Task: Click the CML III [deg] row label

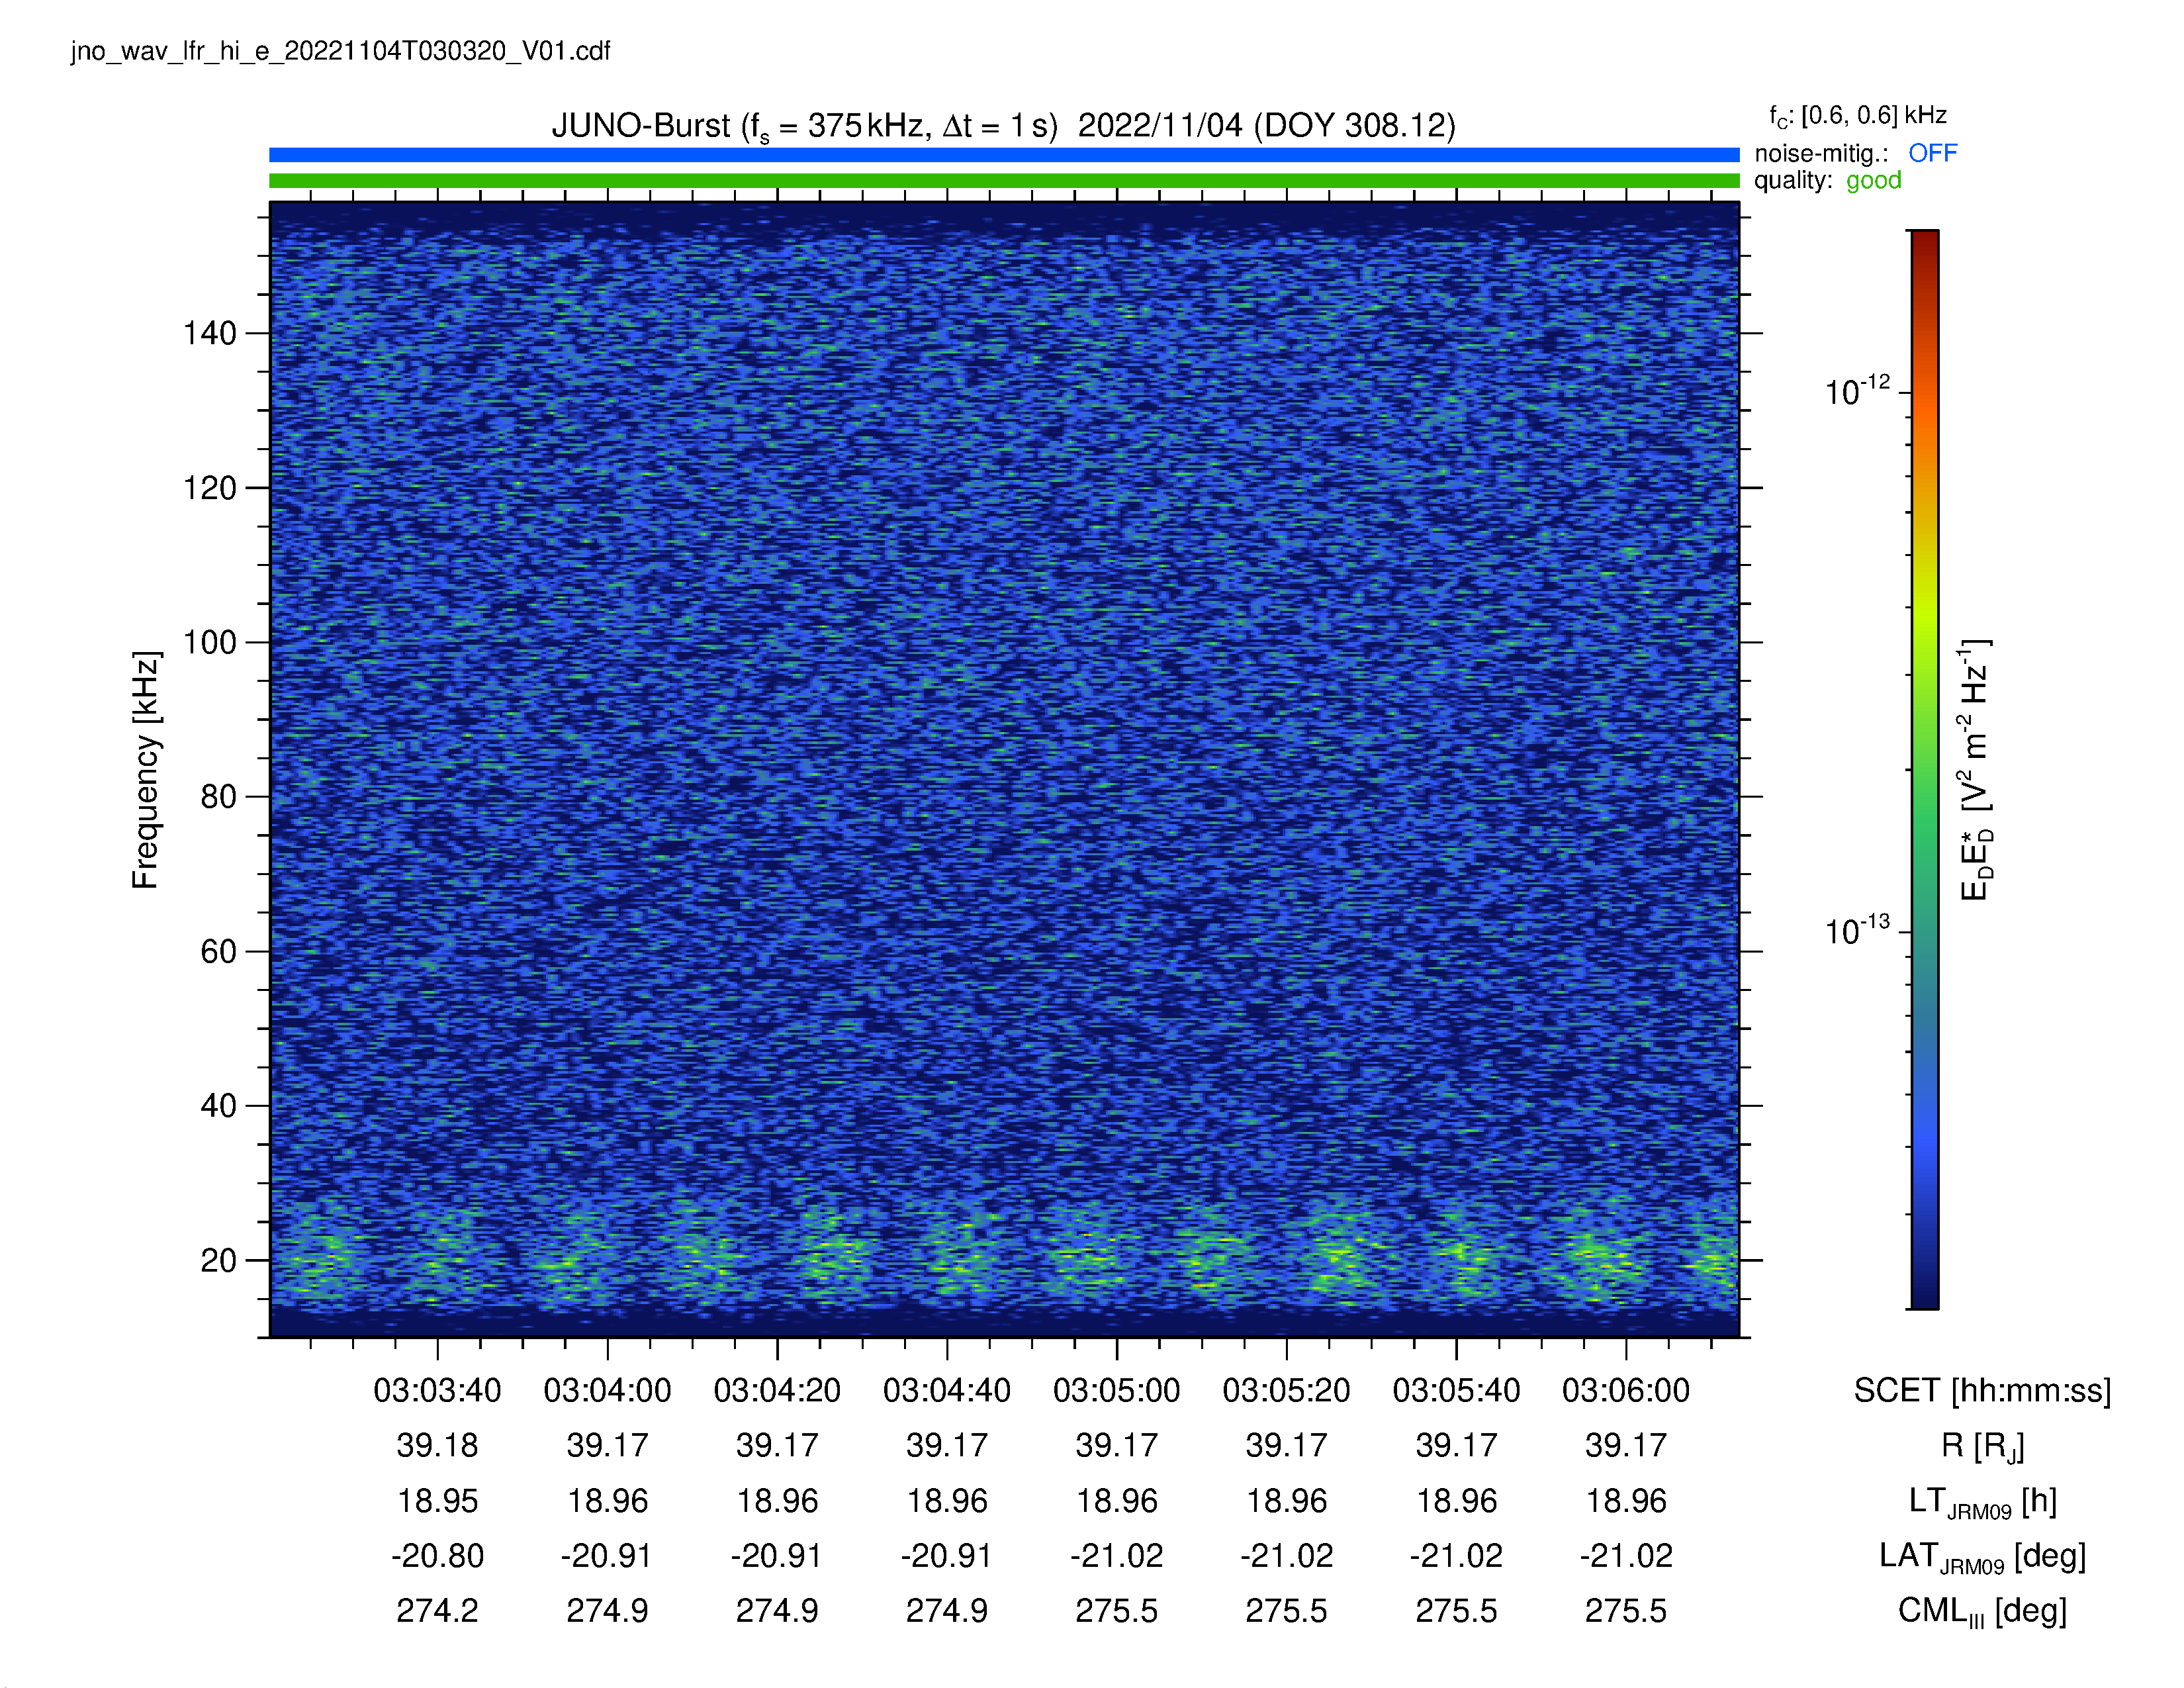Action: [x=1982, y=1613]
